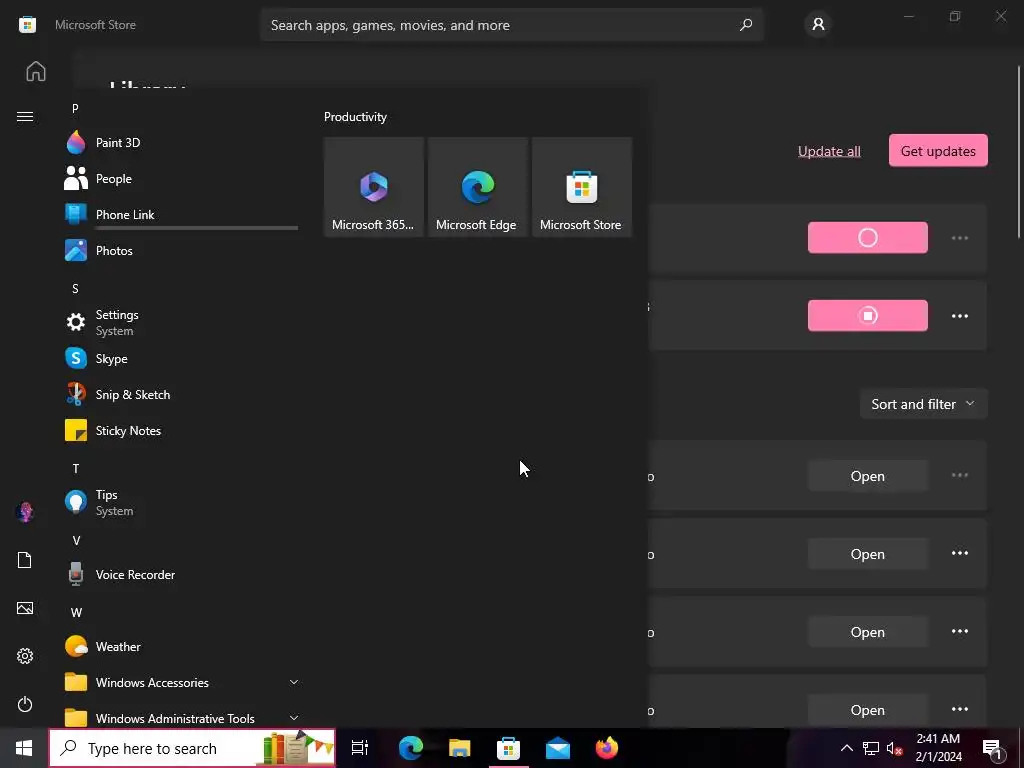Click the Microsoft Store vertical scrollbar
The width and height of the screenshot is (1024, 768).
[1020, 152]
